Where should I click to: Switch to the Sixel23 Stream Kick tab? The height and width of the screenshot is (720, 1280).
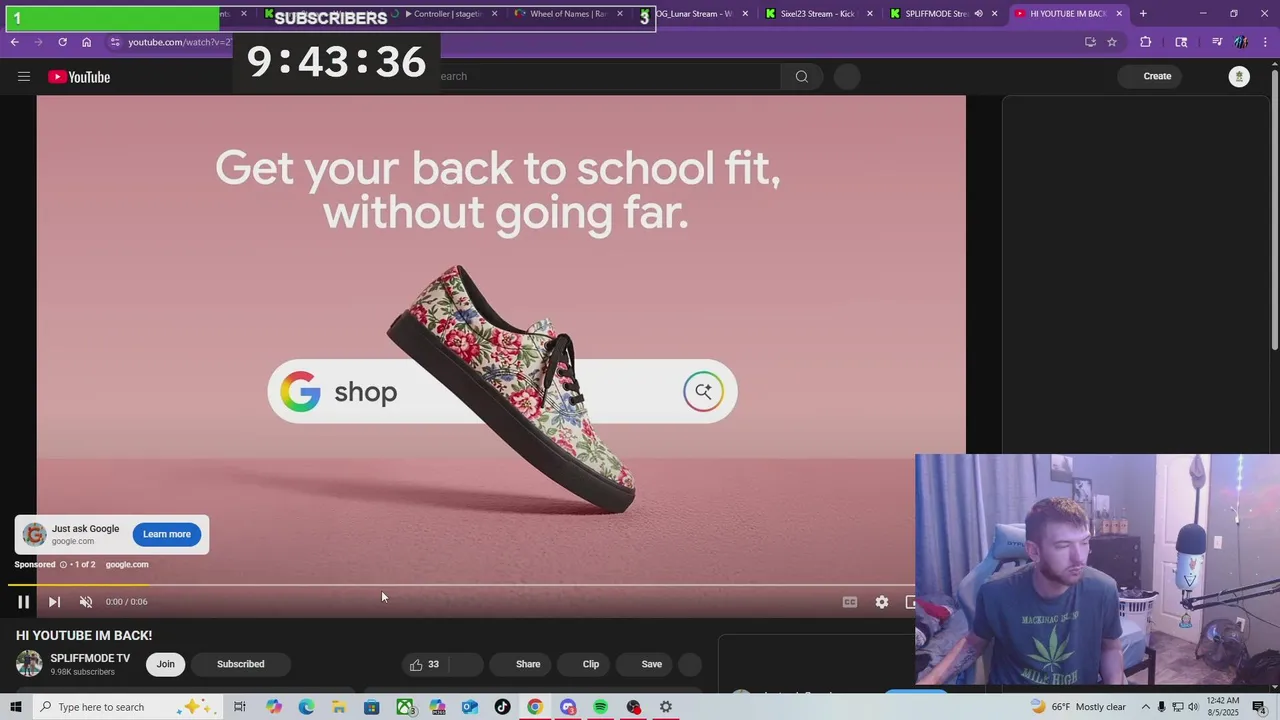pyautogui.click(x=818, y=14)
